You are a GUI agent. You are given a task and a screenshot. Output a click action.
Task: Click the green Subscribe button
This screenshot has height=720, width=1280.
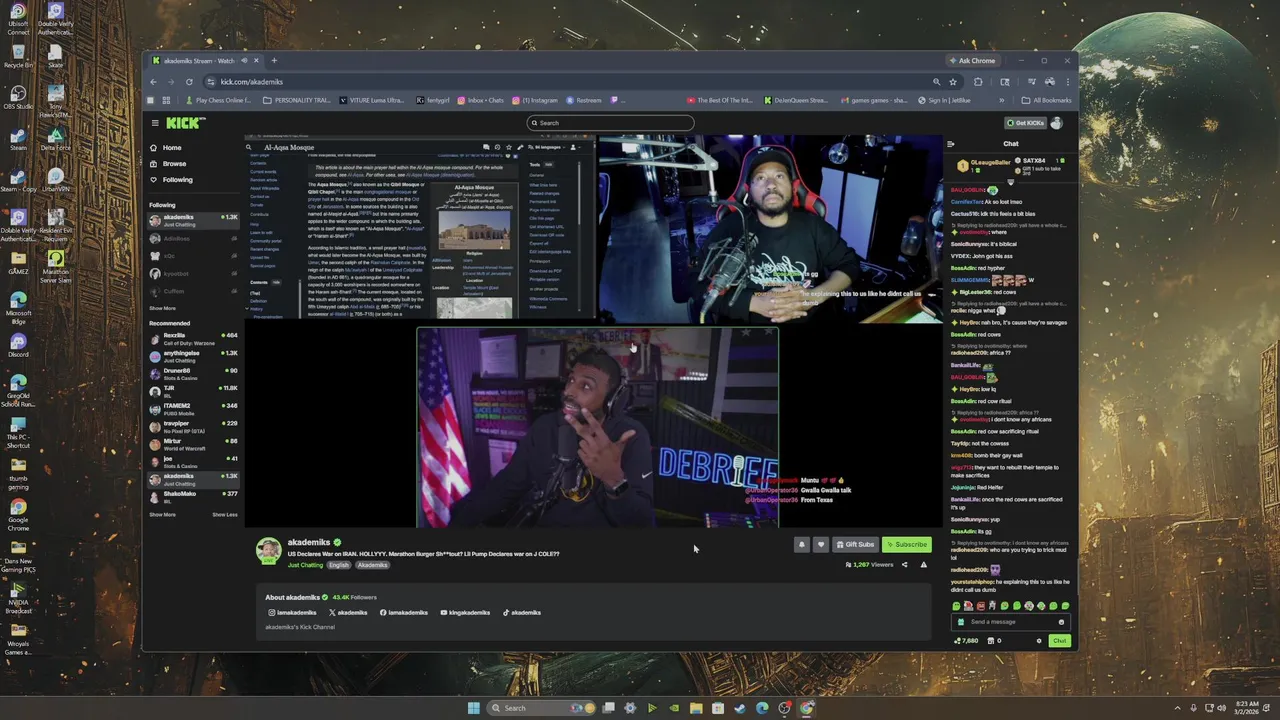[x=907, y=545]
